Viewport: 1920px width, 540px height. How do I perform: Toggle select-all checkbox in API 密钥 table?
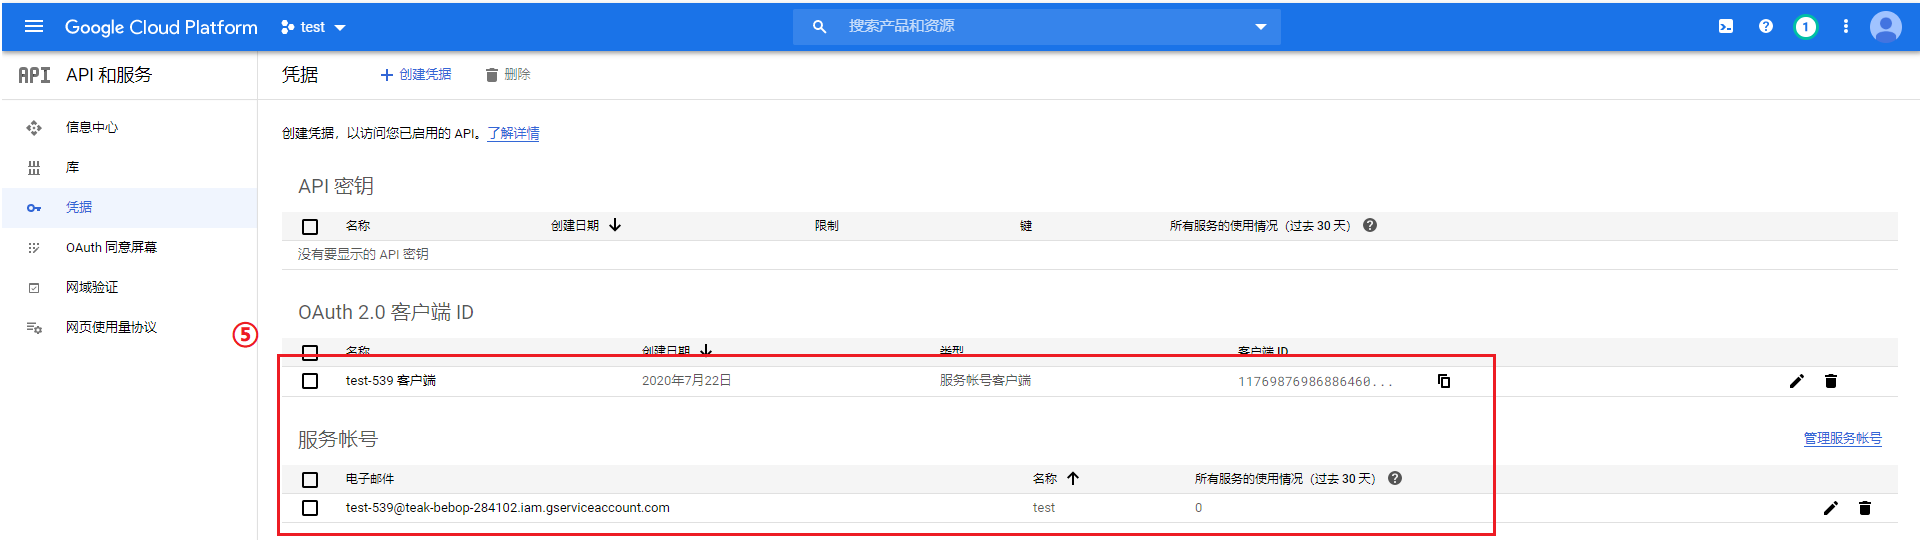(x=310, y=227)
